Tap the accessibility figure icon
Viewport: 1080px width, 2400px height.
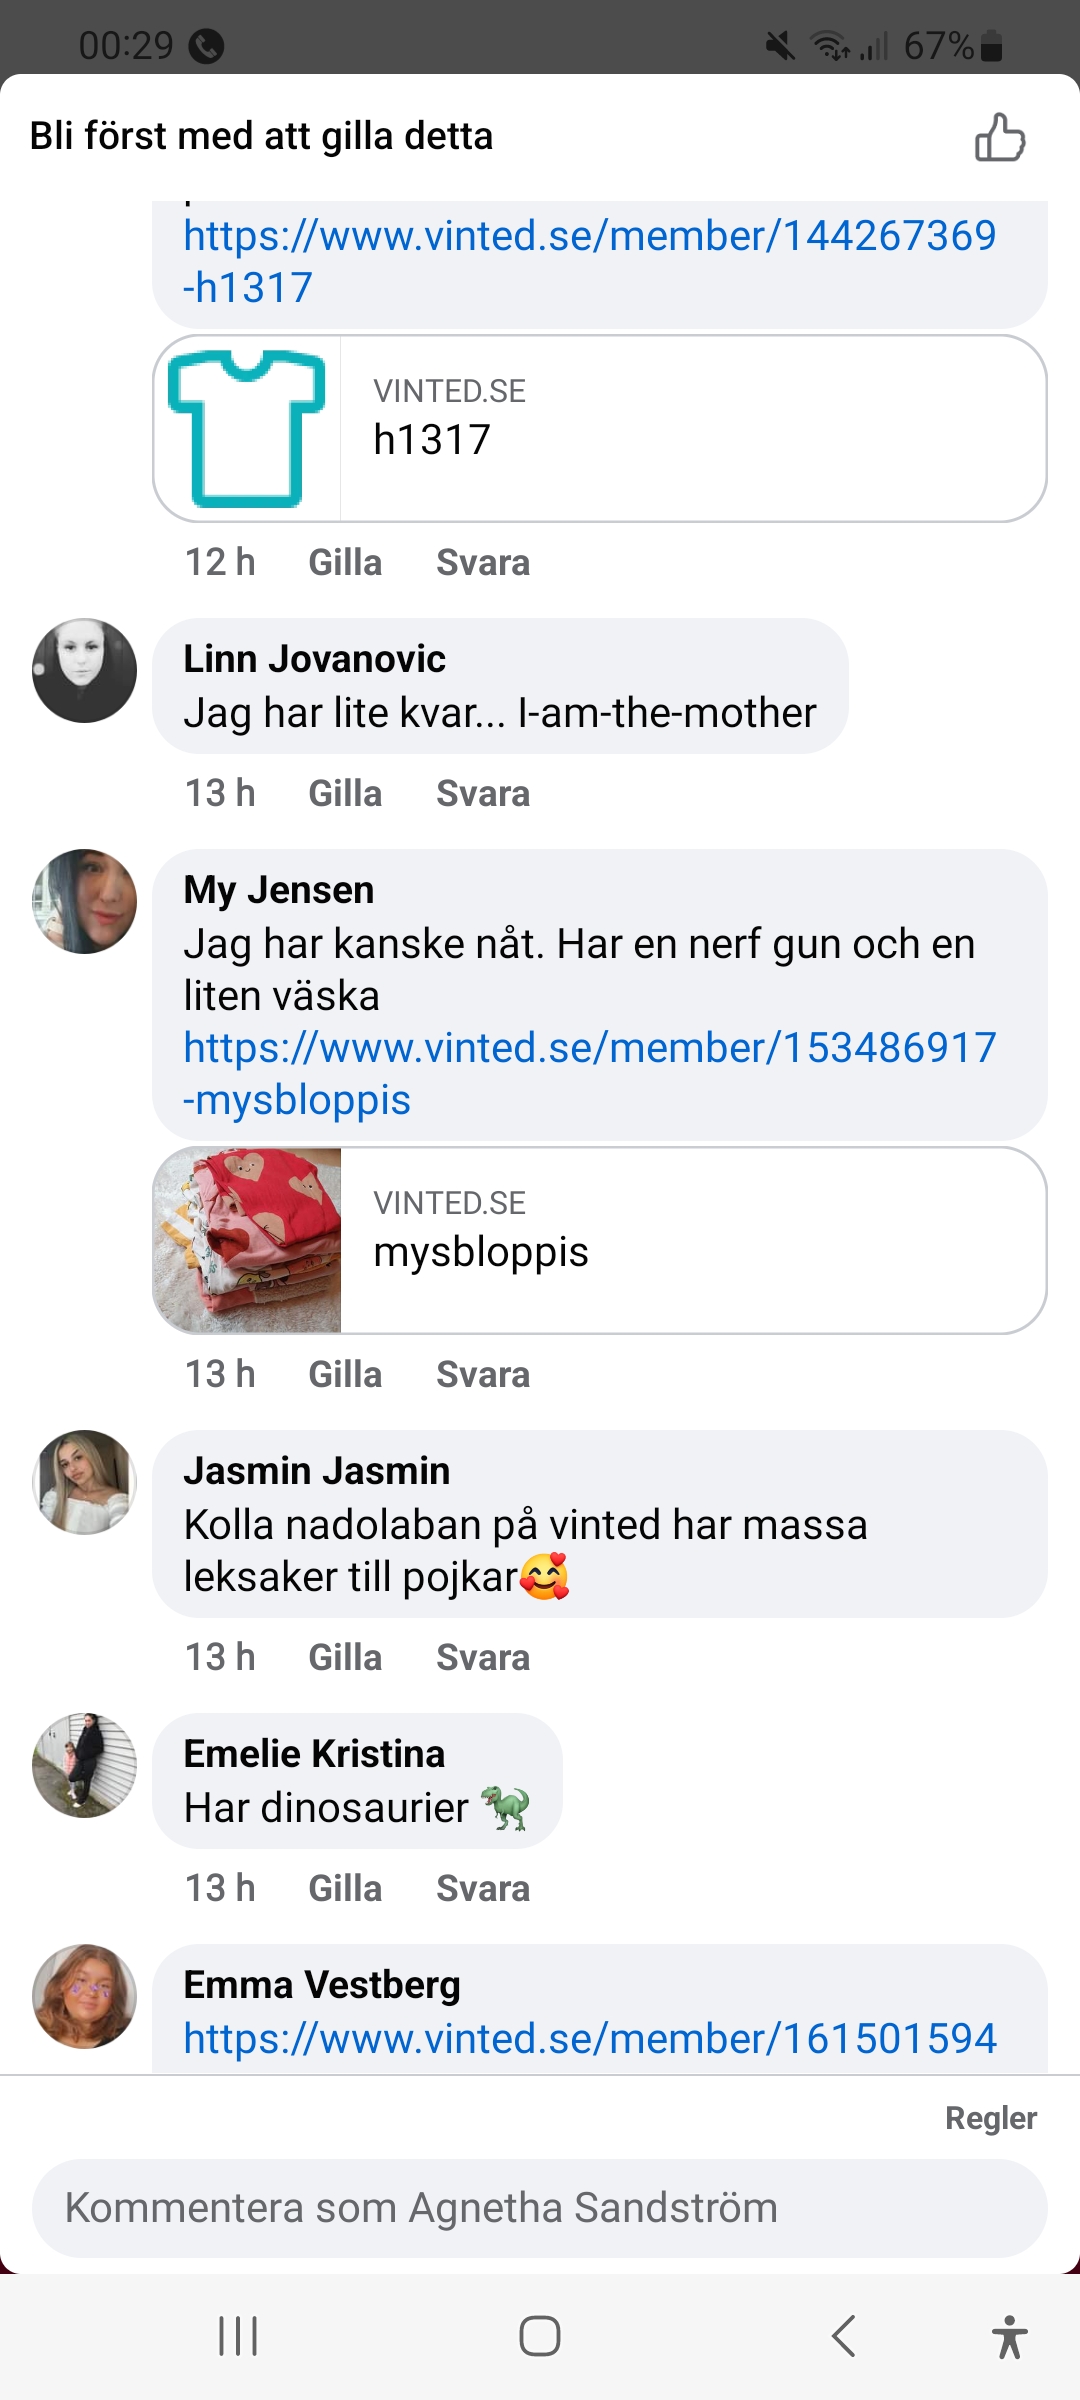1009,2336
